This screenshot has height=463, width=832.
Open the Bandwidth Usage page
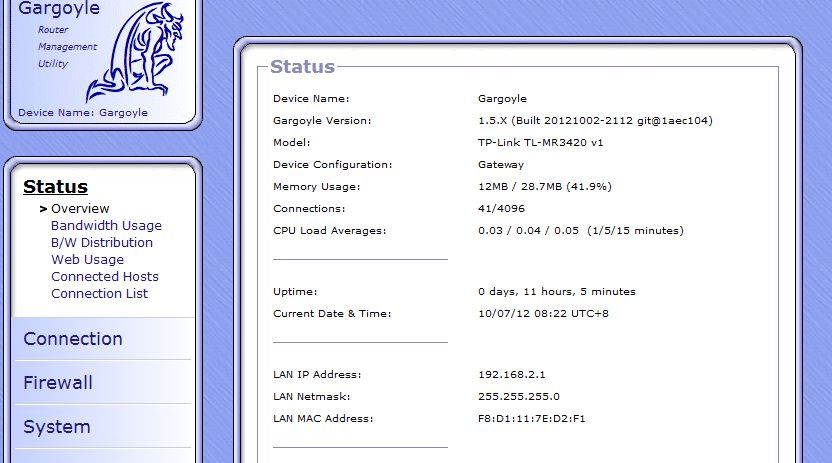pyautogui.click(x=106, y=226)
